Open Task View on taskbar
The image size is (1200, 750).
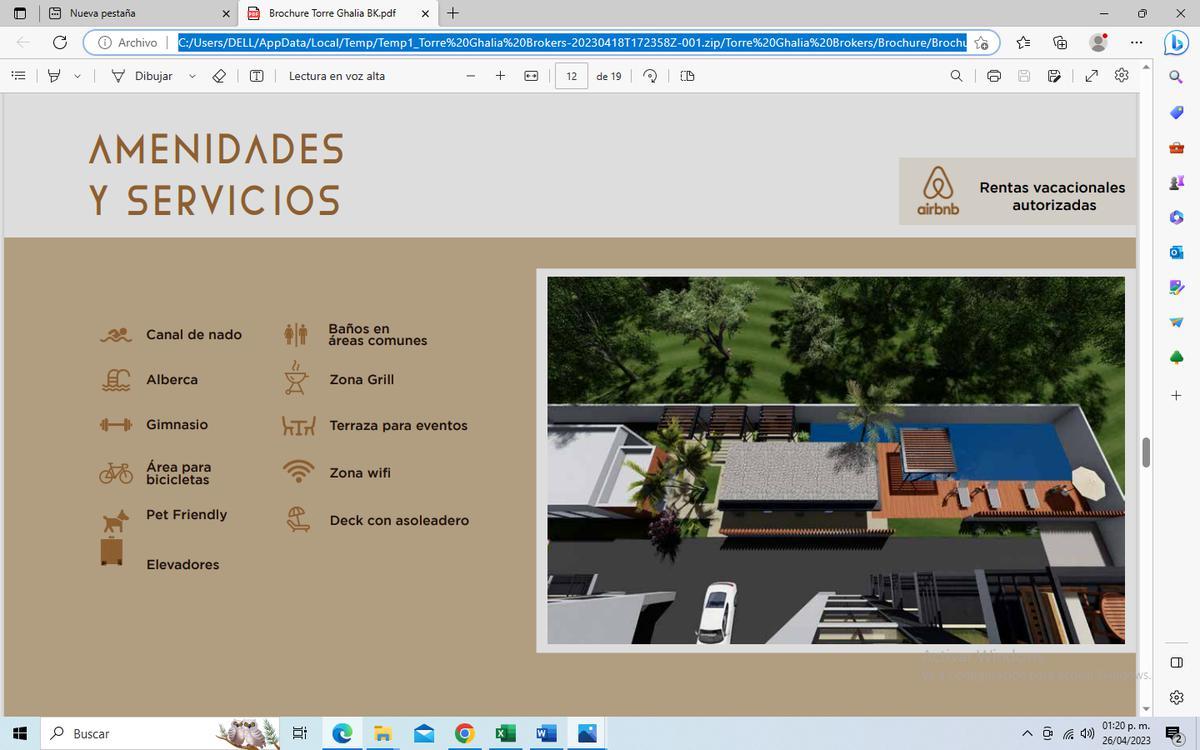(x=299, y=733)
